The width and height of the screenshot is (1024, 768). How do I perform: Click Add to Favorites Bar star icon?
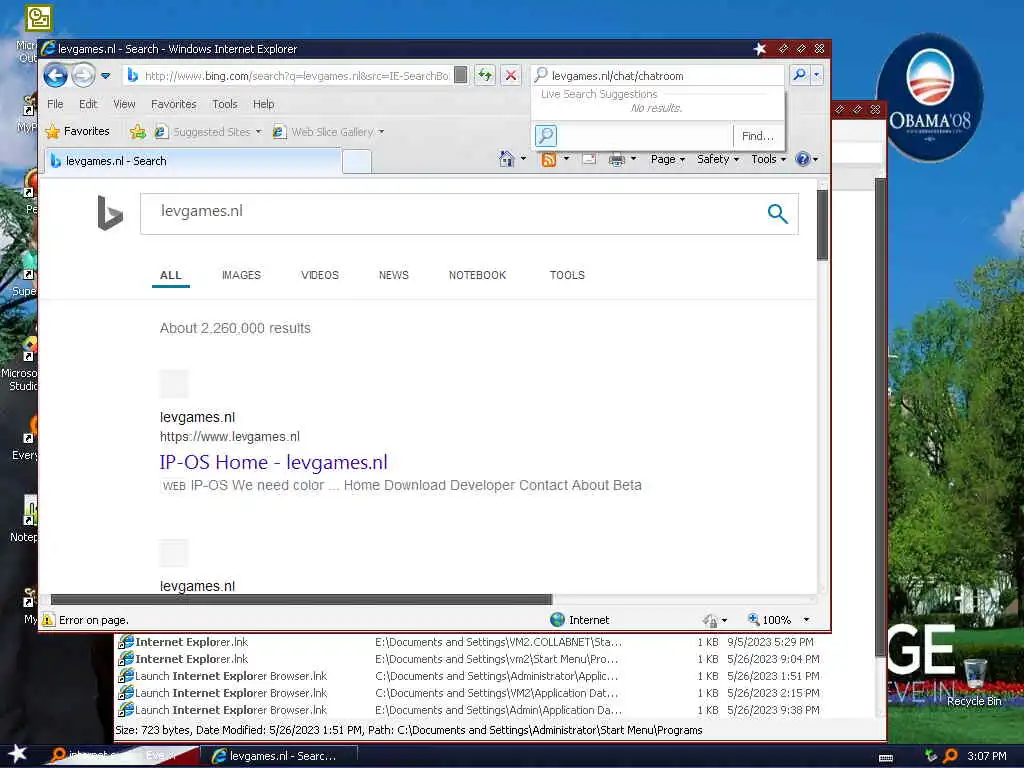[137, 132]
